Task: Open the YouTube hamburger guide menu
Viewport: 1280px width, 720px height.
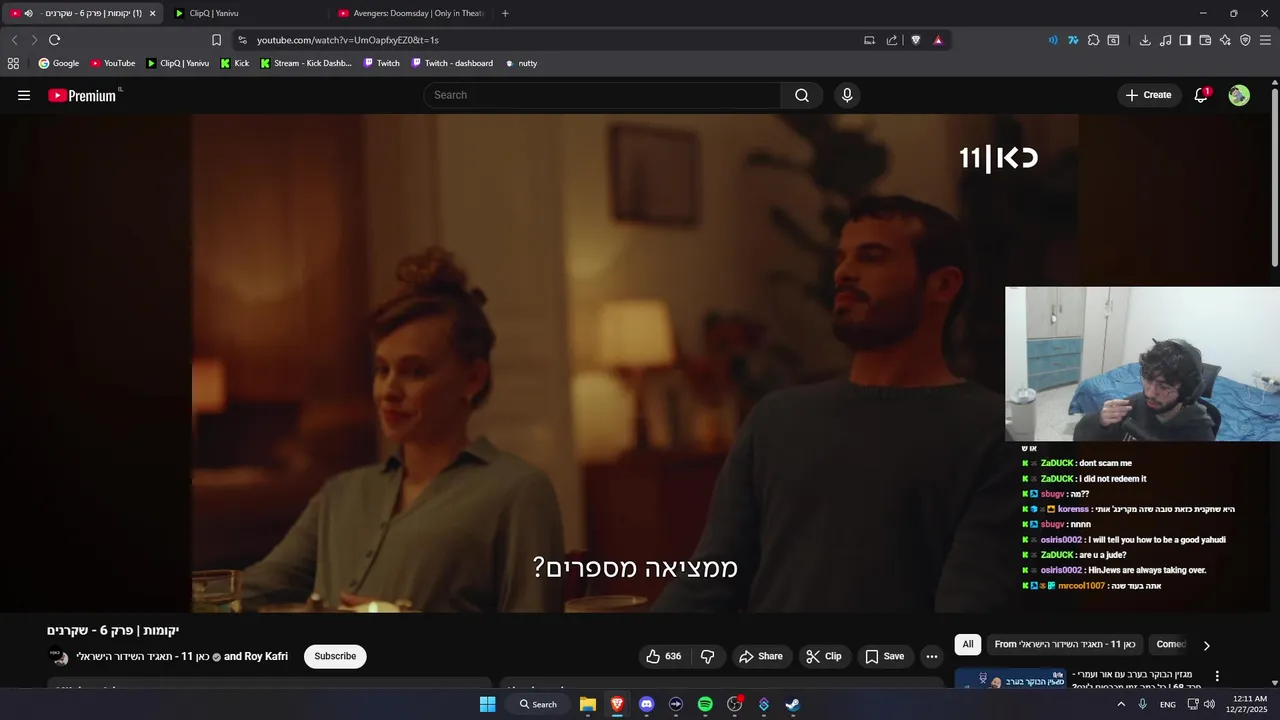Action: (24, 95)
